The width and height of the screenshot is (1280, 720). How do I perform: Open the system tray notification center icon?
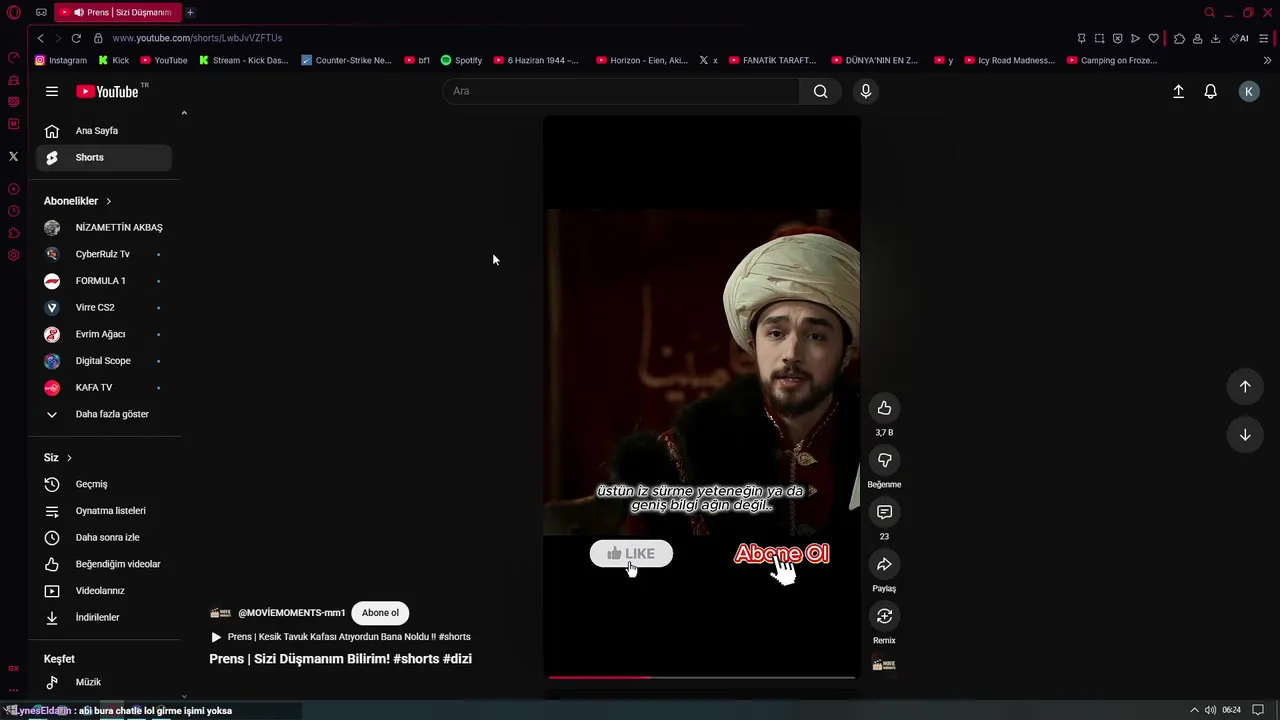coord(1258,710)
